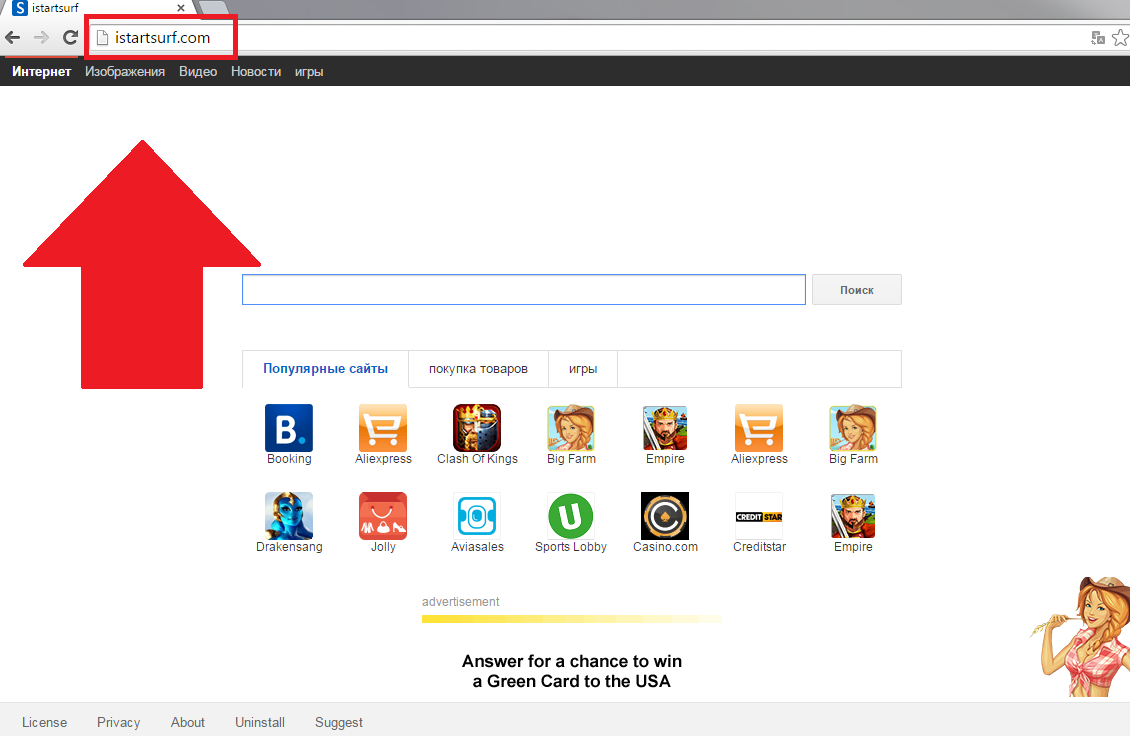
Task: Select the Интернет menu item
Action: pos(42,71)
